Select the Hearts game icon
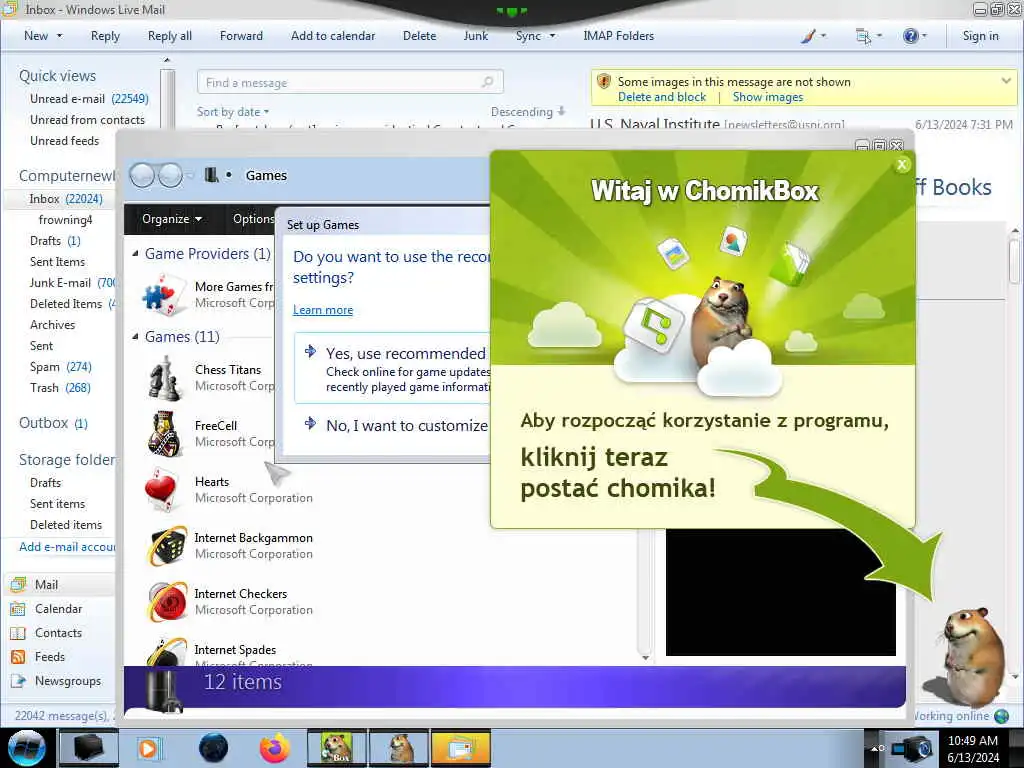 [161, 489]
